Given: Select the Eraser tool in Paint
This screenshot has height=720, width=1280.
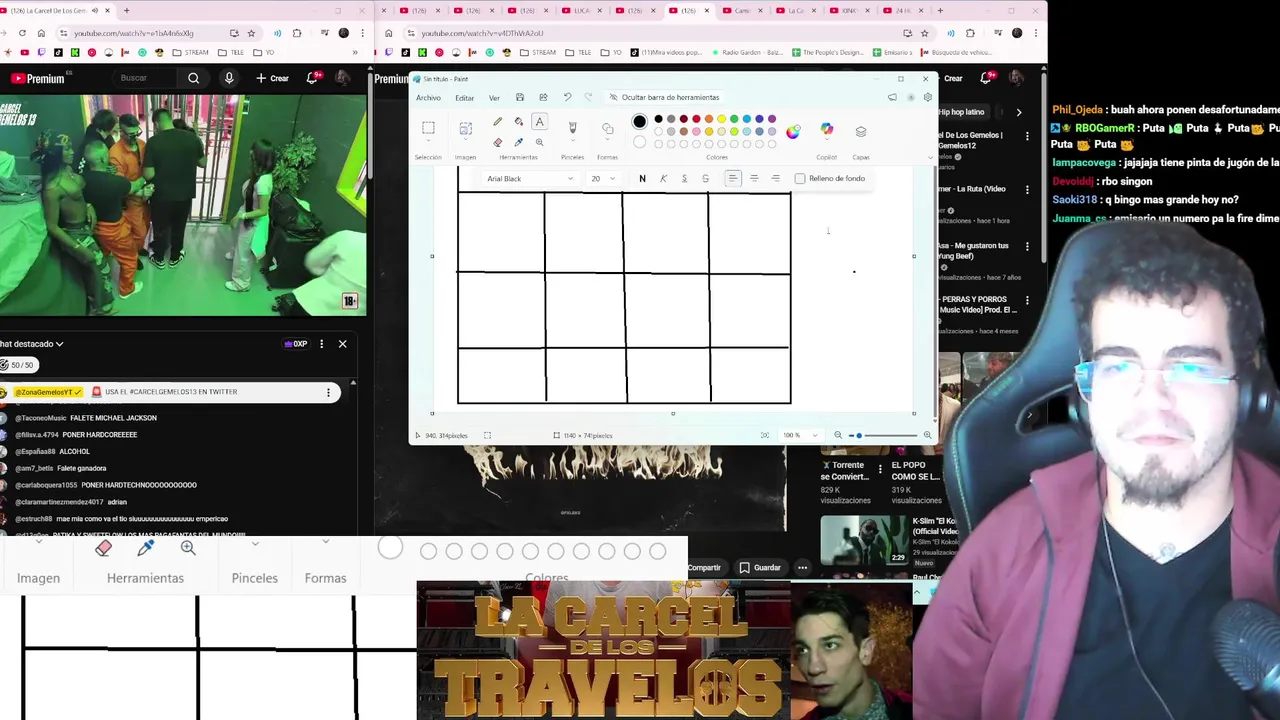Looking at the screenshot, I should click(497, 142).
